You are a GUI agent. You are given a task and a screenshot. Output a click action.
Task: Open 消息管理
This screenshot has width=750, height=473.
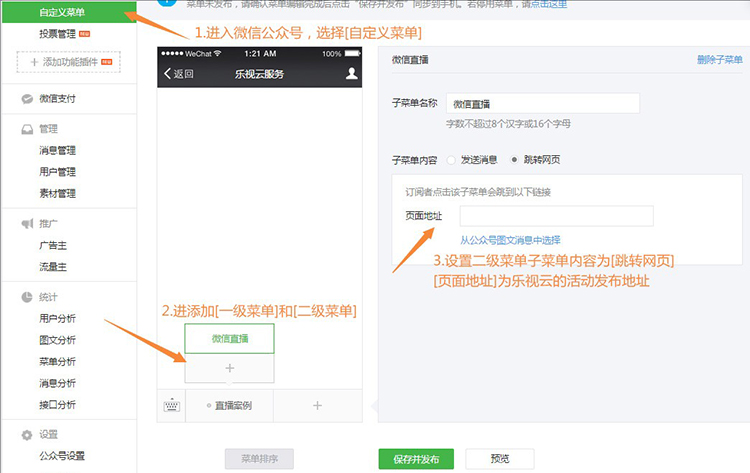57,151
